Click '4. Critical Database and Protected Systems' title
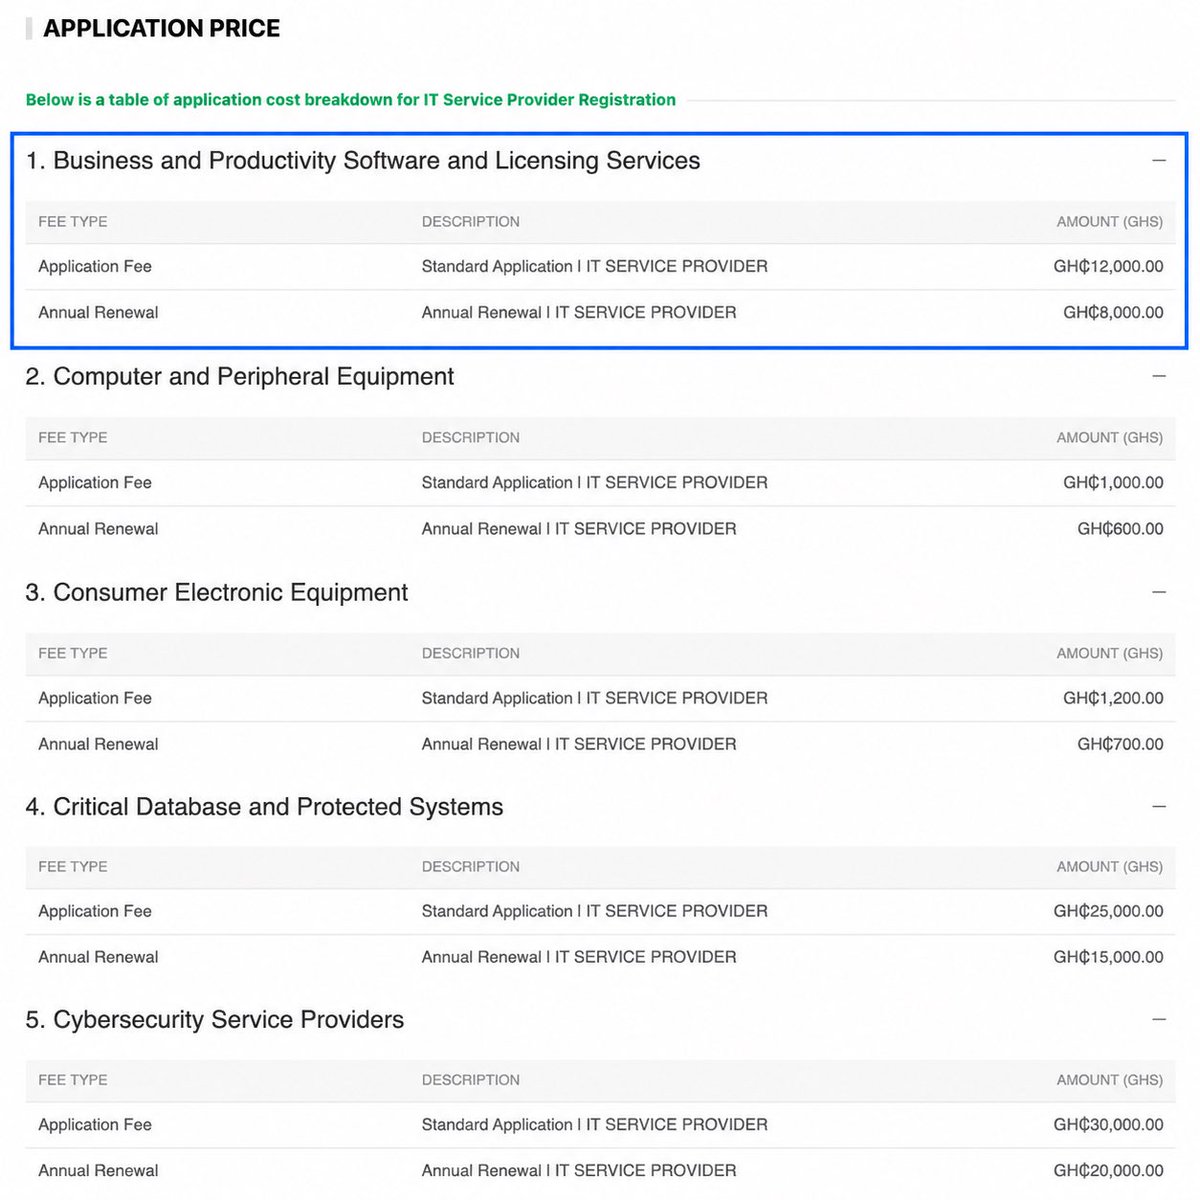 [x=265, y=807]
